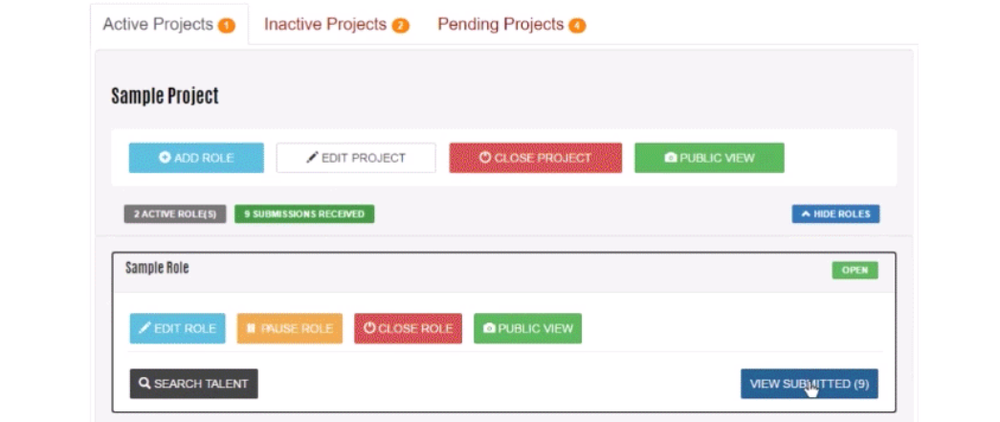1000x422 pixels.
Task: Click the plus icon on Add Role
Action: coord(165,158)
